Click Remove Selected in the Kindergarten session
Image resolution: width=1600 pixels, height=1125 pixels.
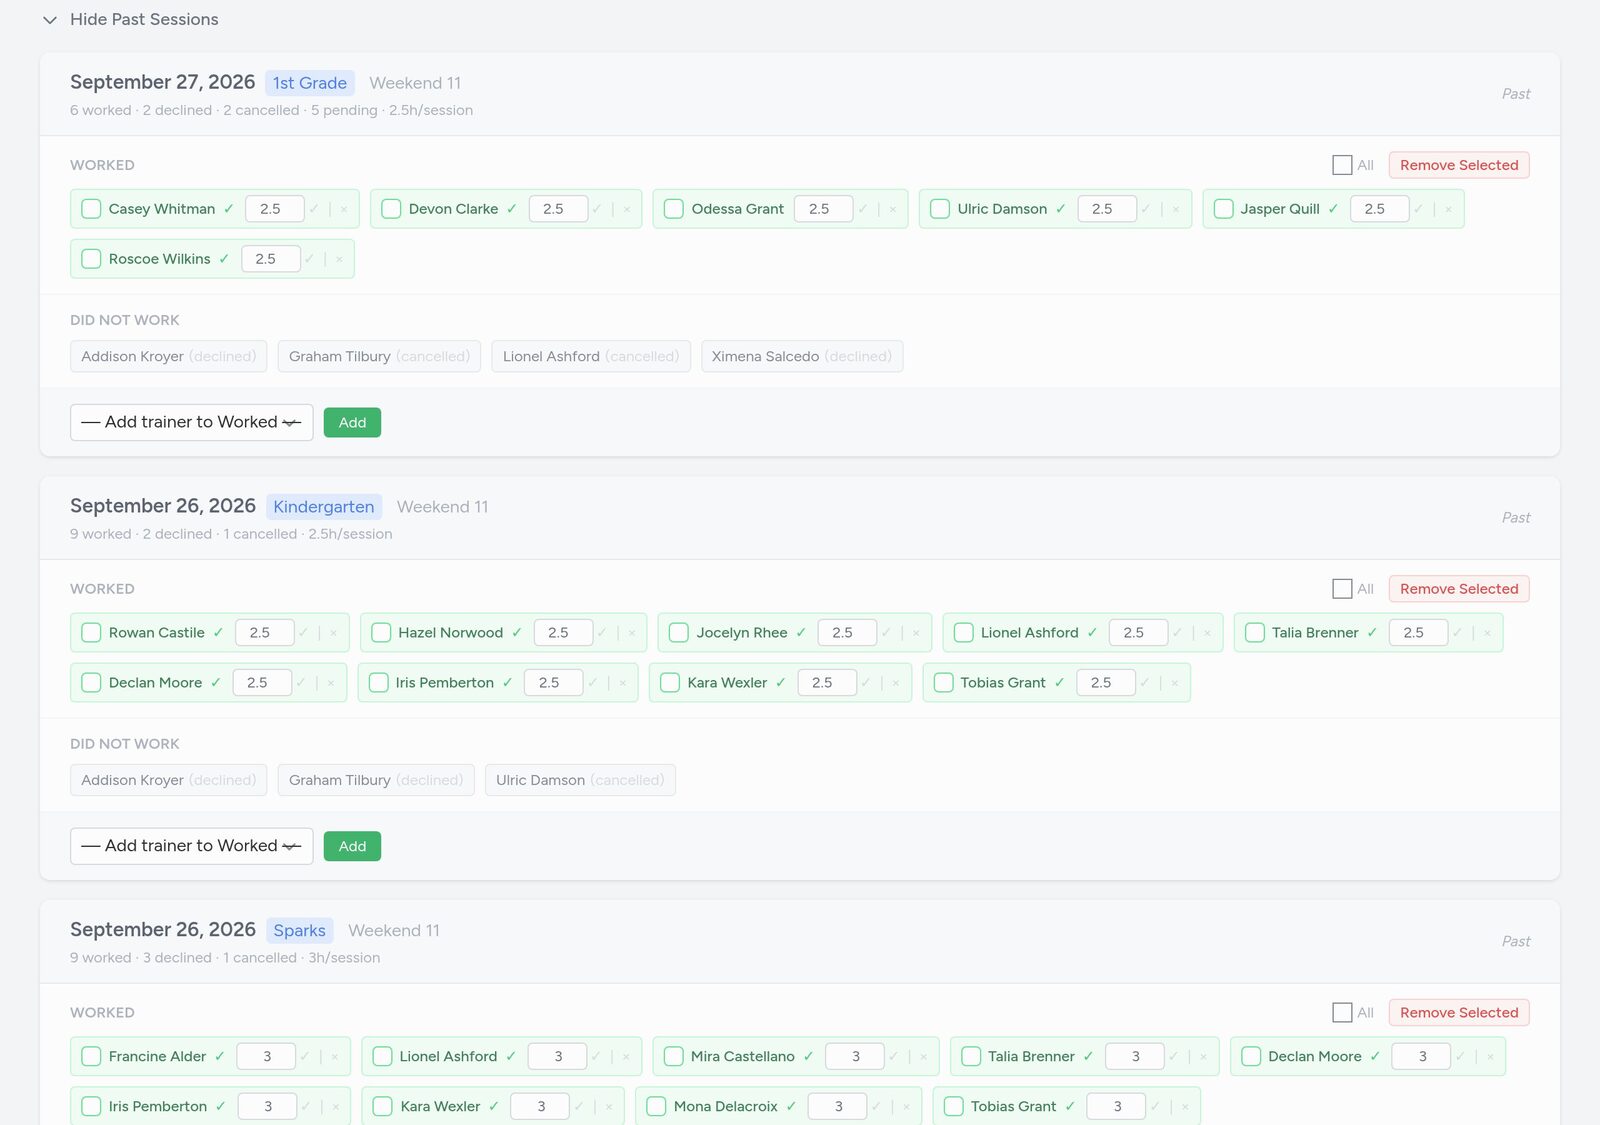(x=1459, y=589)
